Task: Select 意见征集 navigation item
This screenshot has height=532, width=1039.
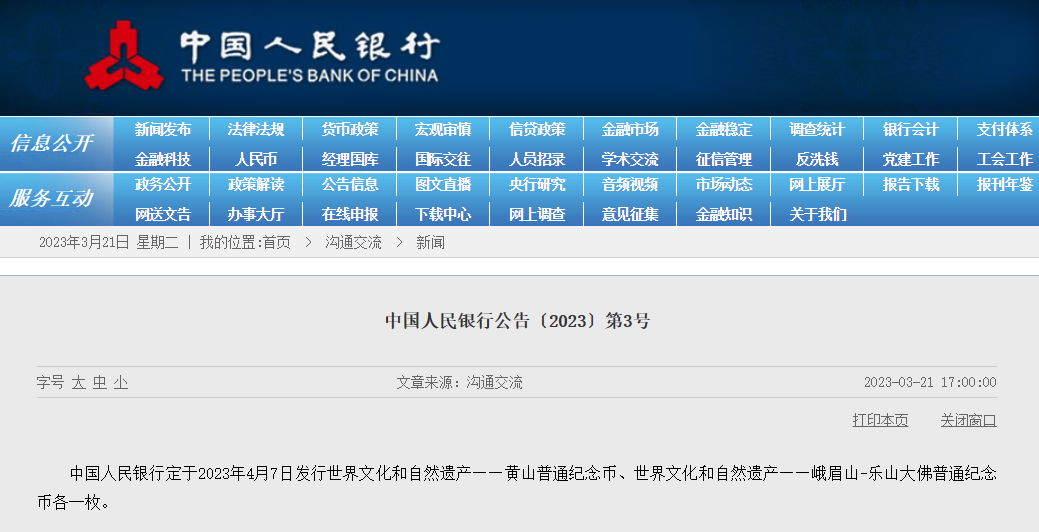Action: [630, 214]
